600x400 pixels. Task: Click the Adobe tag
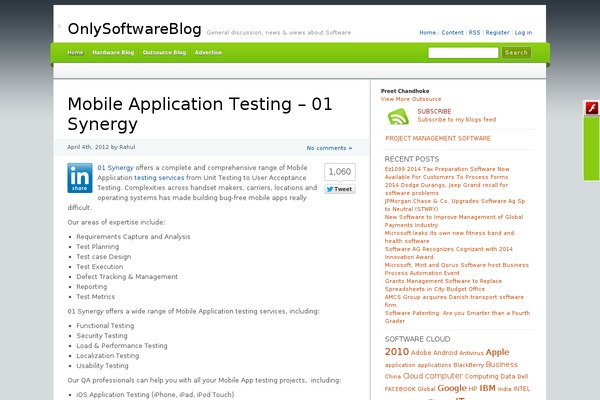click(x=421, y=353)
